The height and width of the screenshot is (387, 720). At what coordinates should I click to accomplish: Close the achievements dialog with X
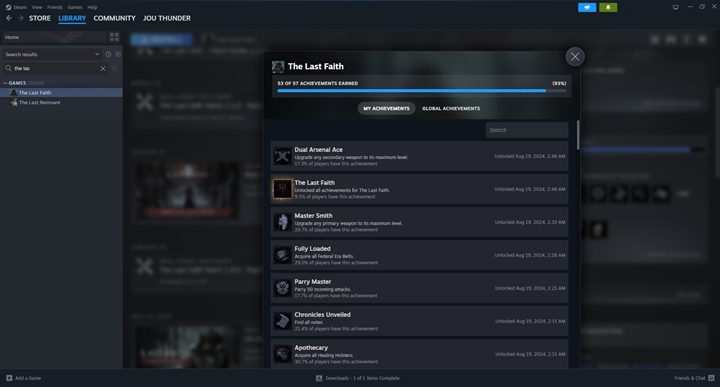click(x=575, y=57)
